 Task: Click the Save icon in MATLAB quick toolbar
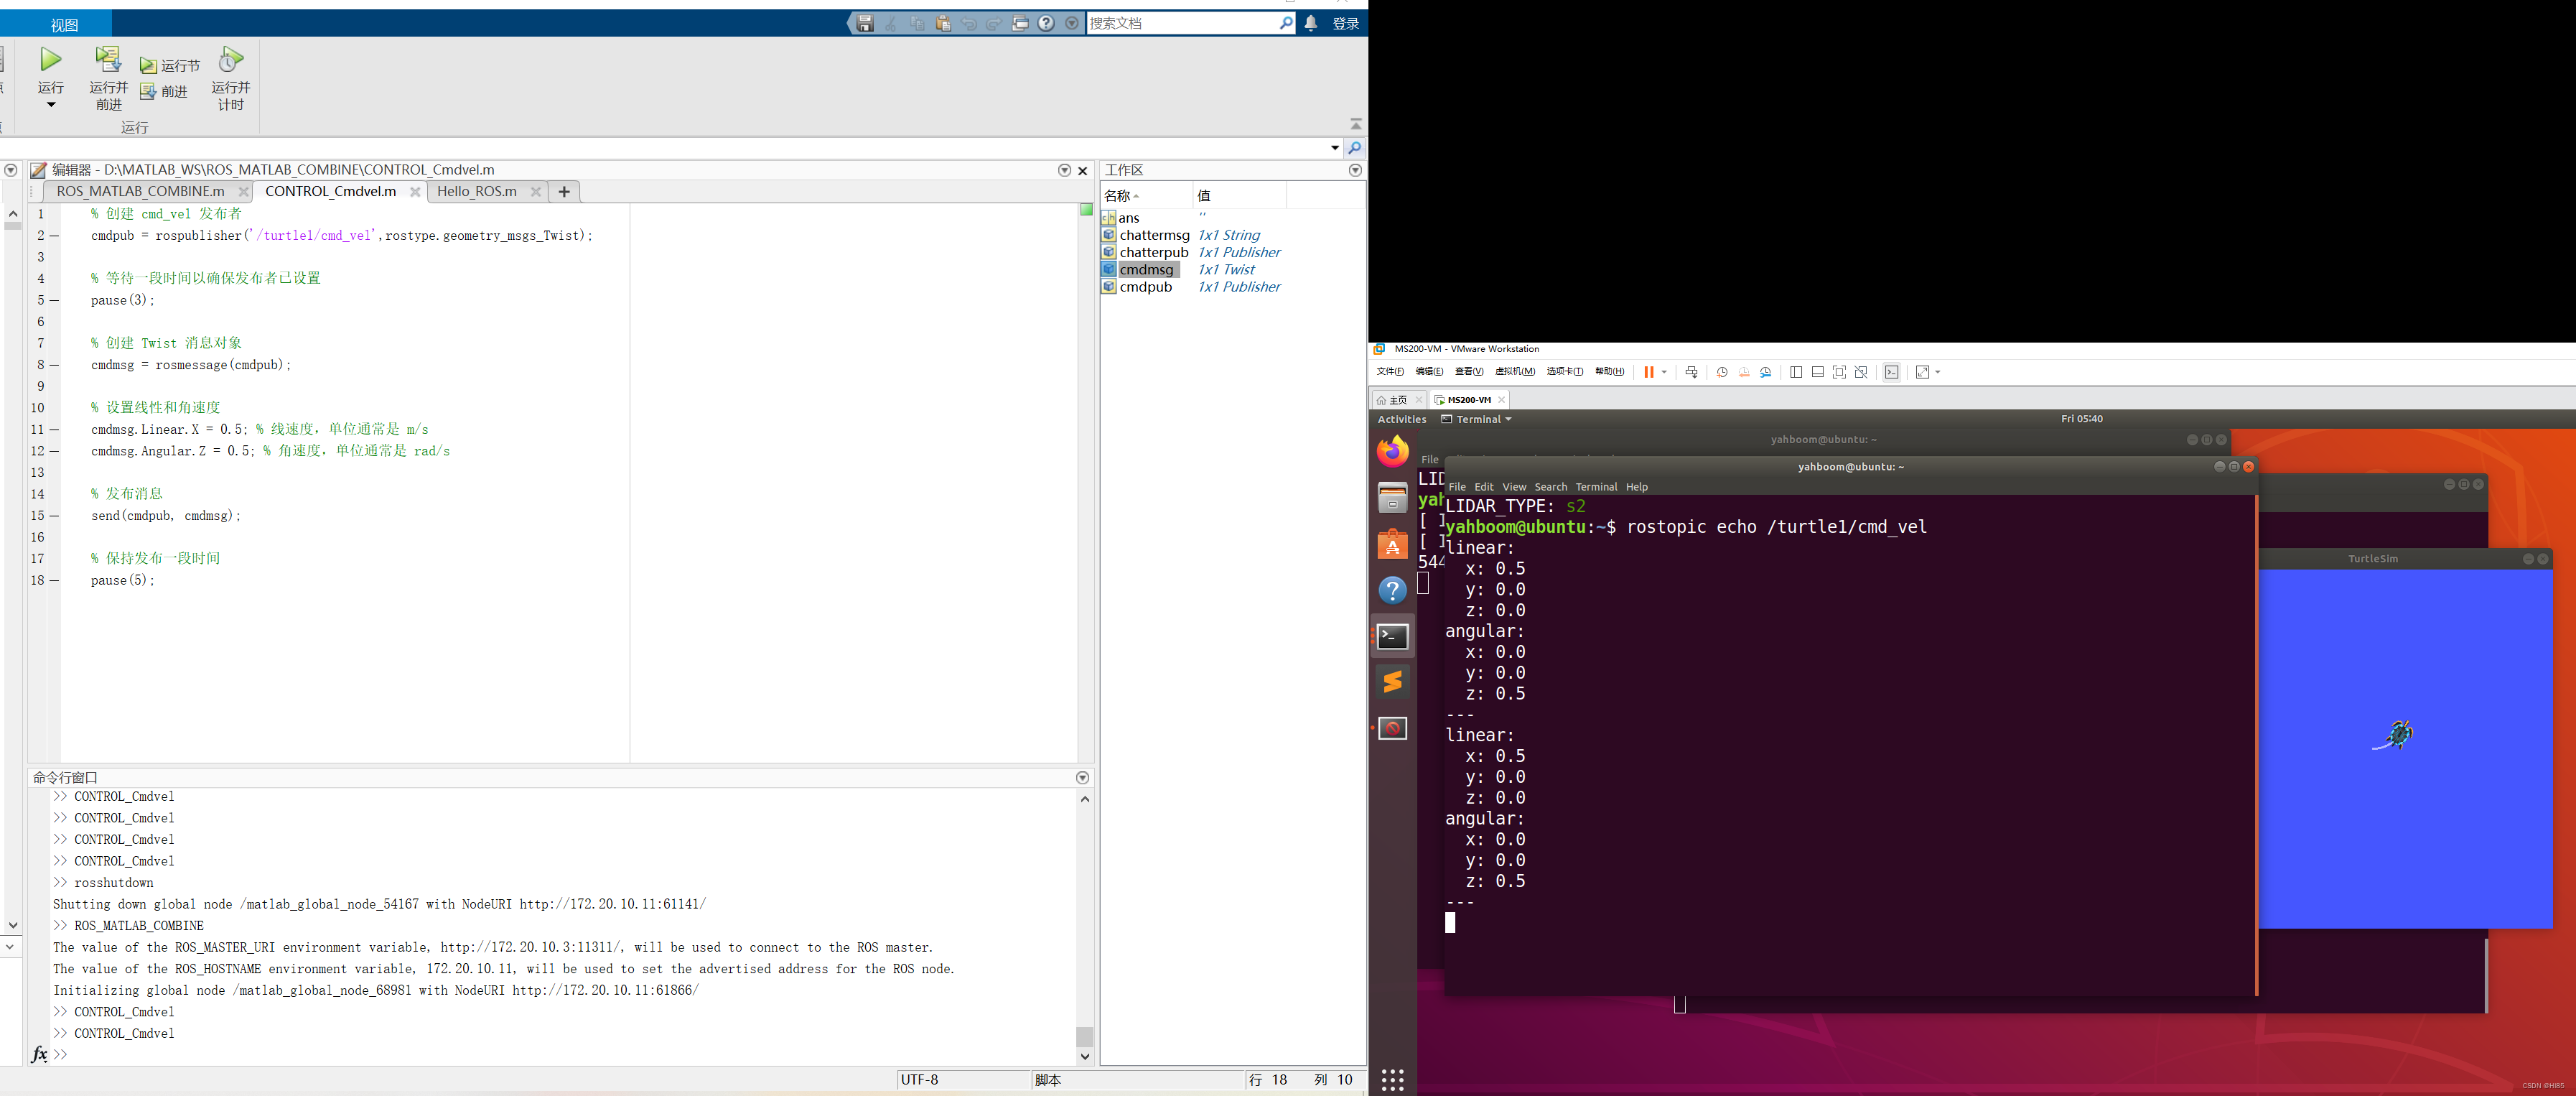[x=865, y=23]
